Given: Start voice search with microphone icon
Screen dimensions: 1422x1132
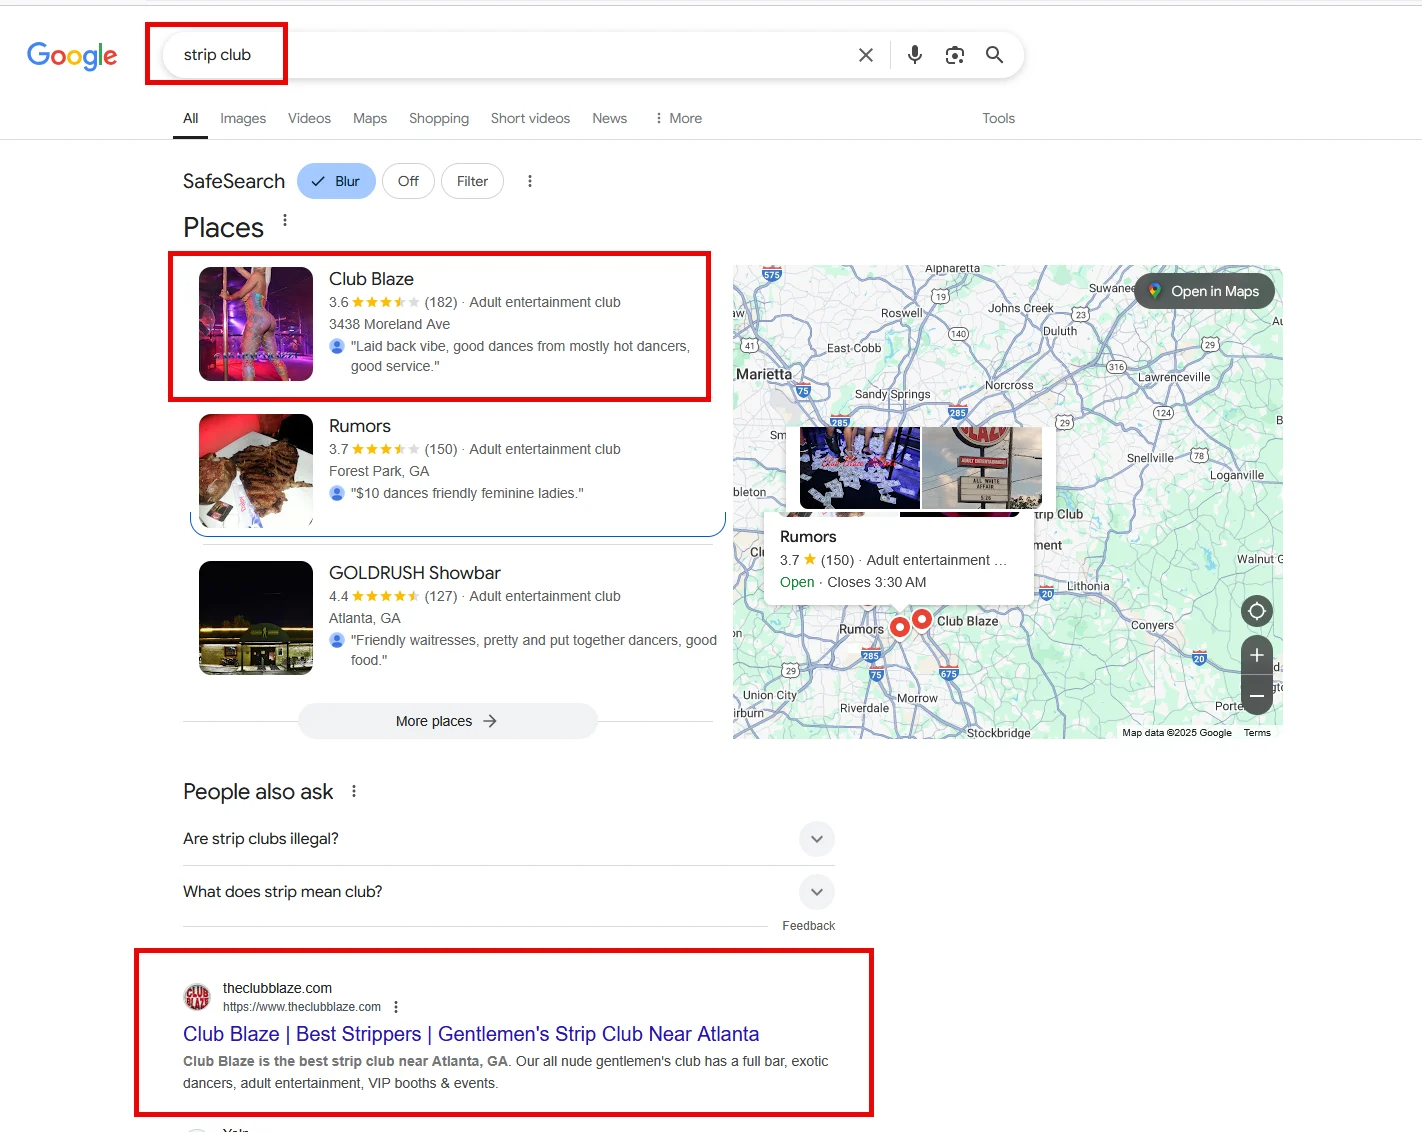Looking at the screenshot, I should click(914, 55).
